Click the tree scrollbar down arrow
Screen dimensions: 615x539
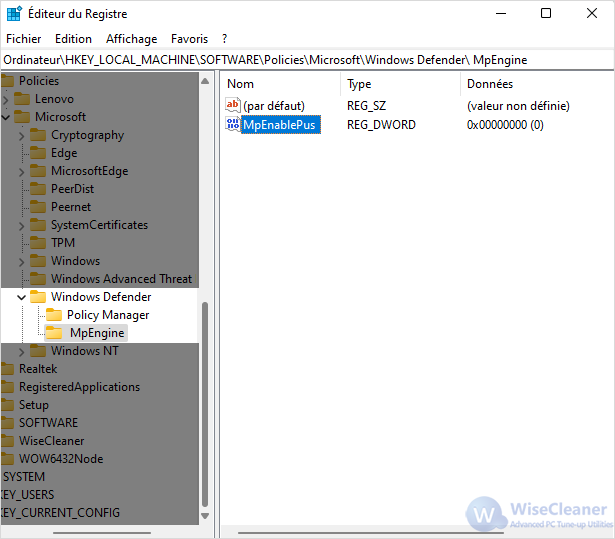point(205,516)
